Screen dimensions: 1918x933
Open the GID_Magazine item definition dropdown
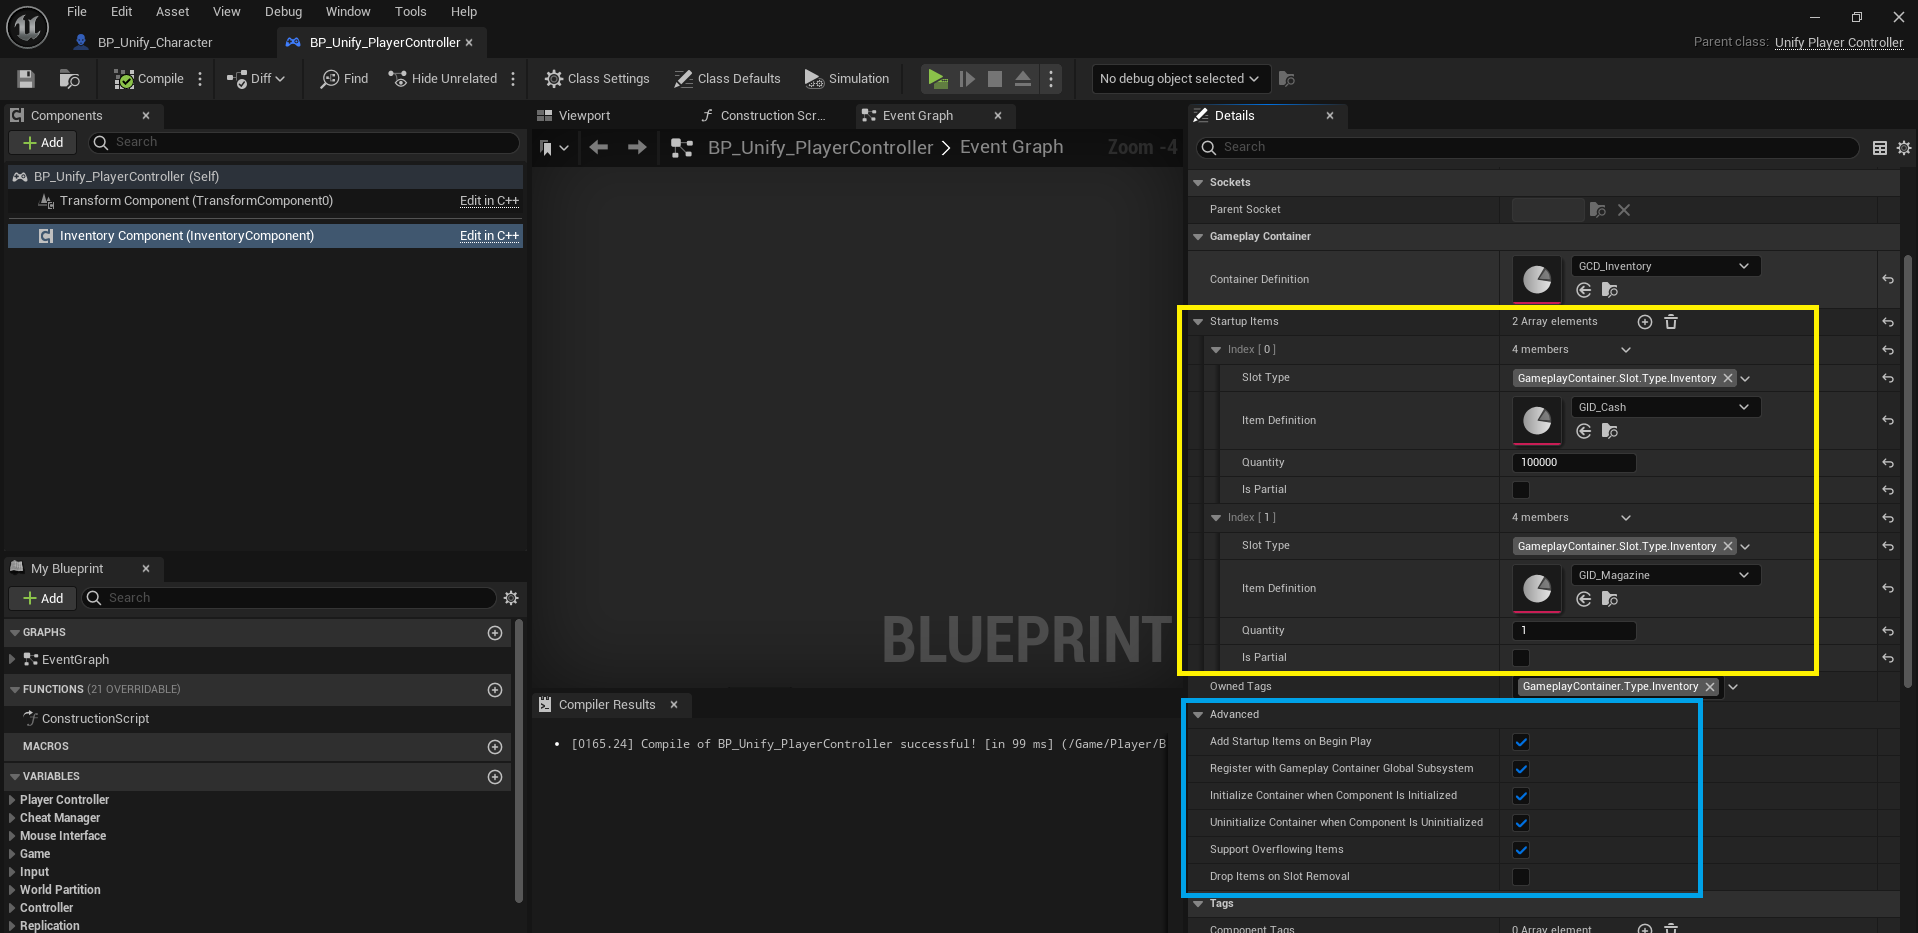pos(1666,575)
